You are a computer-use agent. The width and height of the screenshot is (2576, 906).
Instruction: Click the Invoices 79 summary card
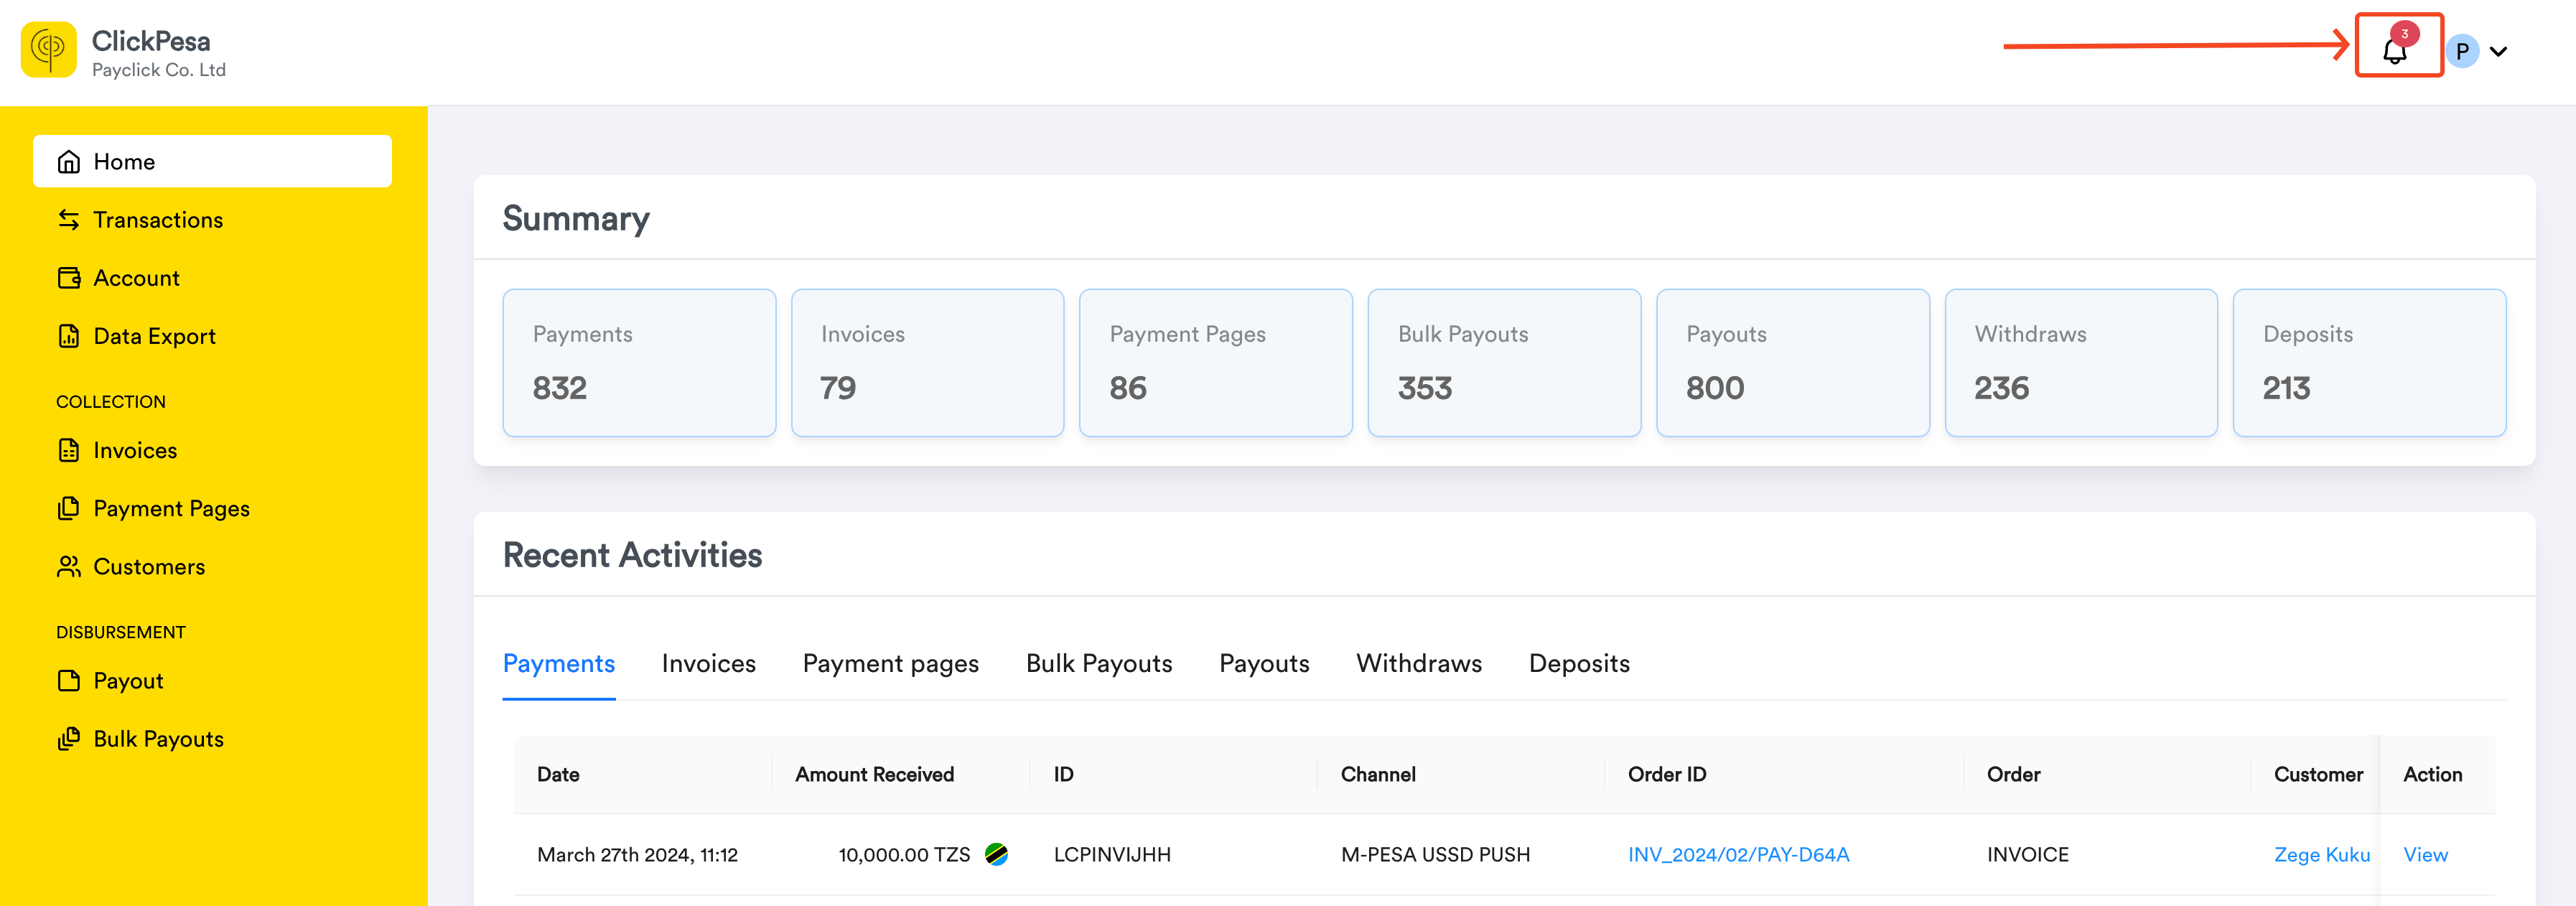(x=927, y=362)
